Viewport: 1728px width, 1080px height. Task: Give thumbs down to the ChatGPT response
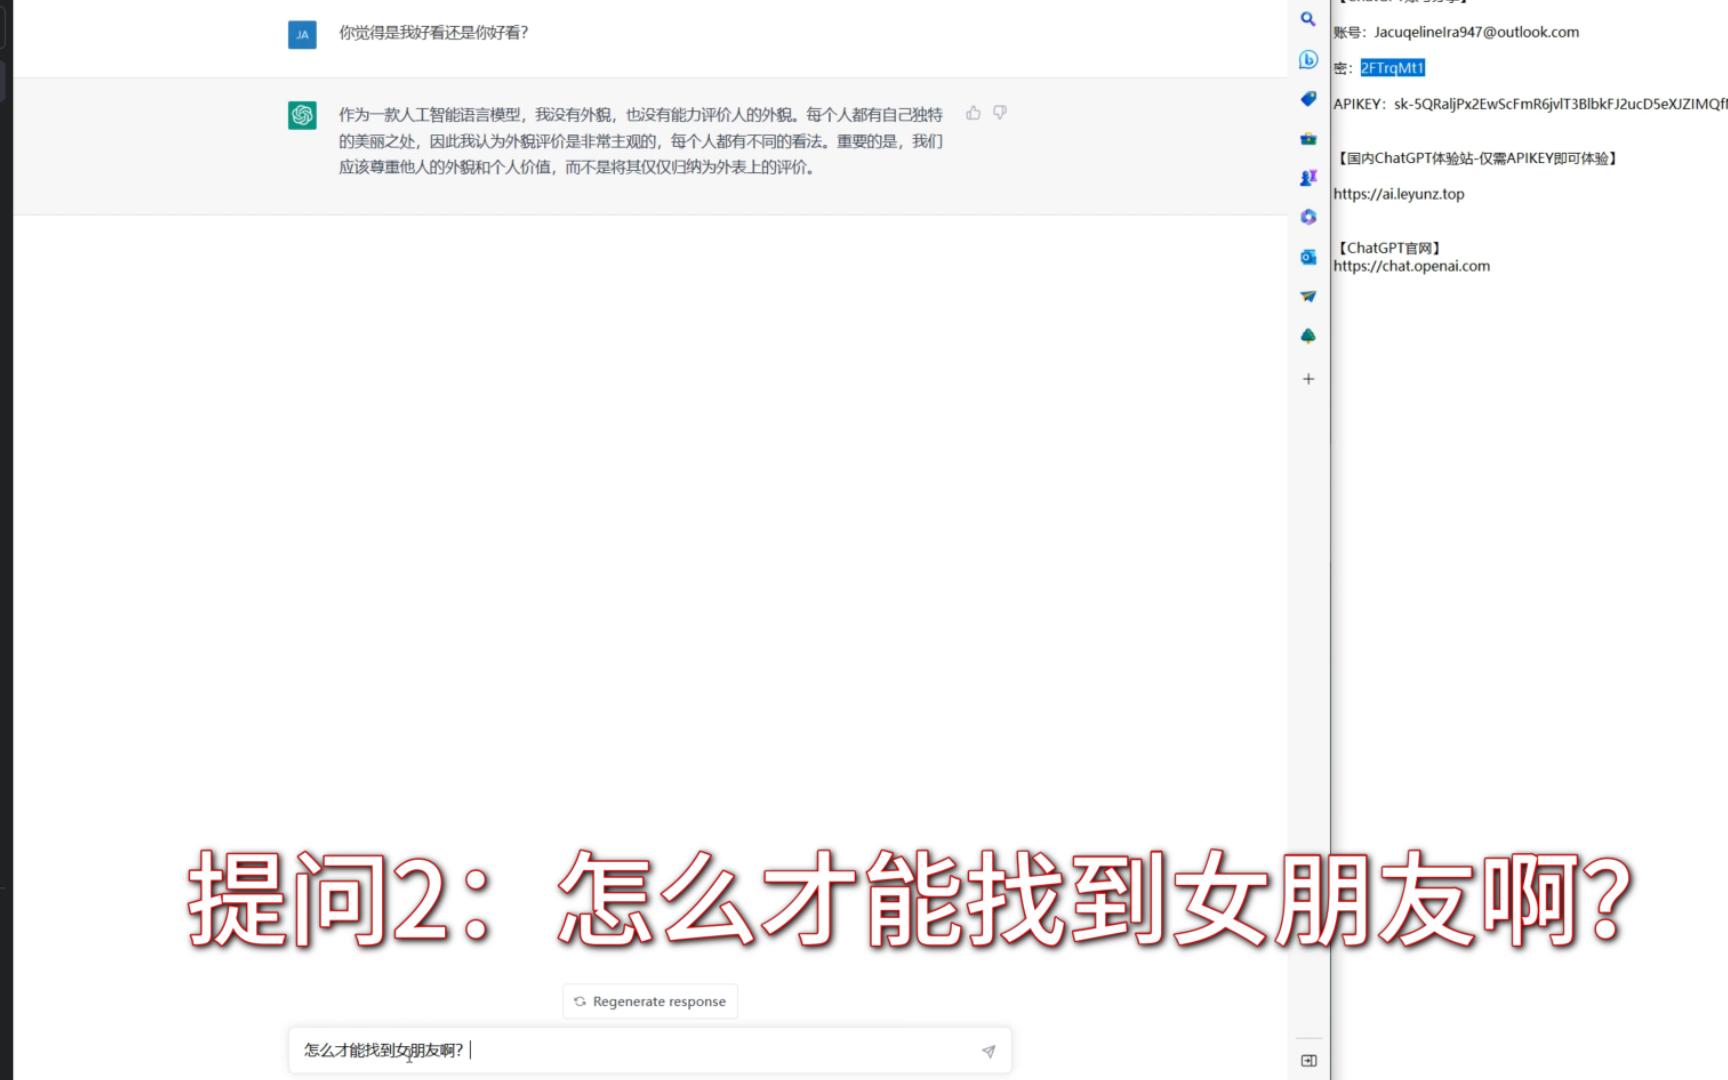pyautogui.click(x=1000, y=113)
